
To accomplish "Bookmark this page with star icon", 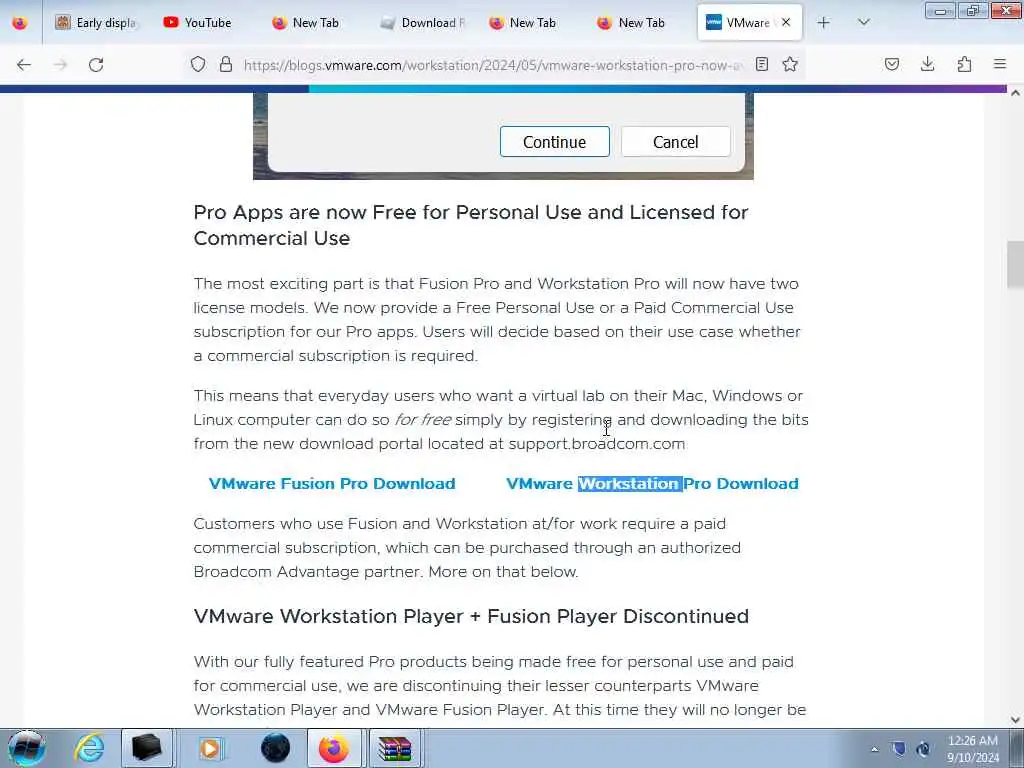I will click(x=790, y=64).
